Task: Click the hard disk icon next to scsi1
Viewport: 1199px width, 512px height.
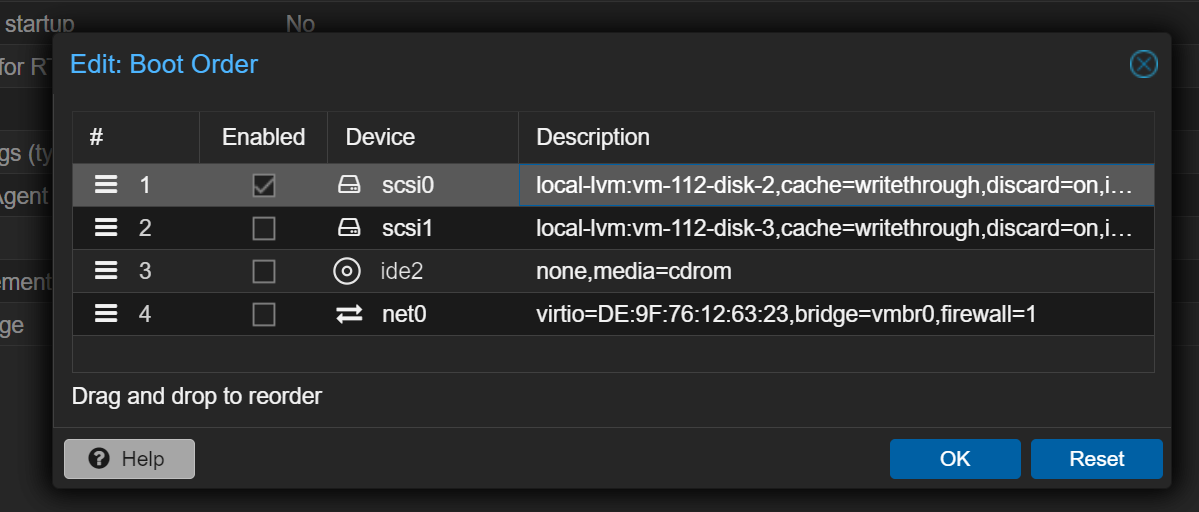Action: 349,228
